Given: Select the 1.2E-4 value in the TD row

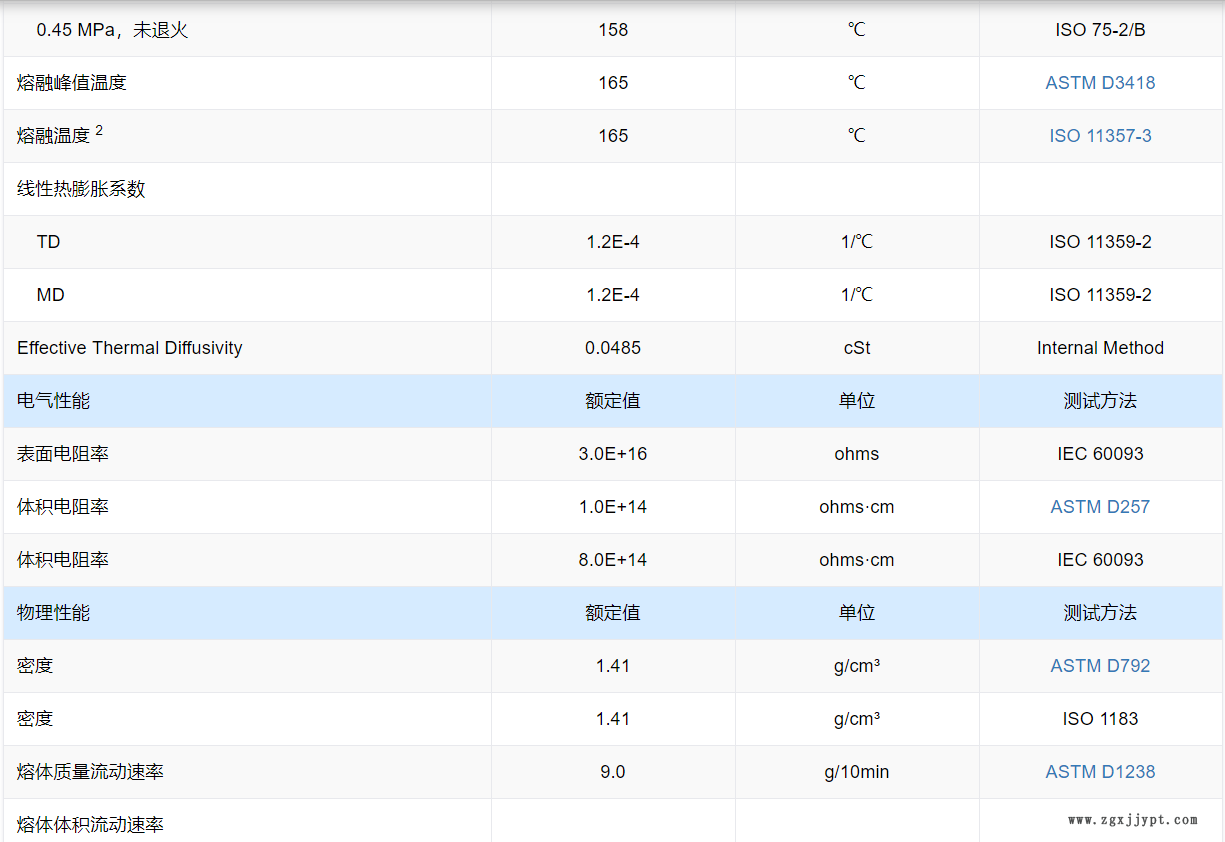Looking at the screenshot, I should tap(613, 242).
